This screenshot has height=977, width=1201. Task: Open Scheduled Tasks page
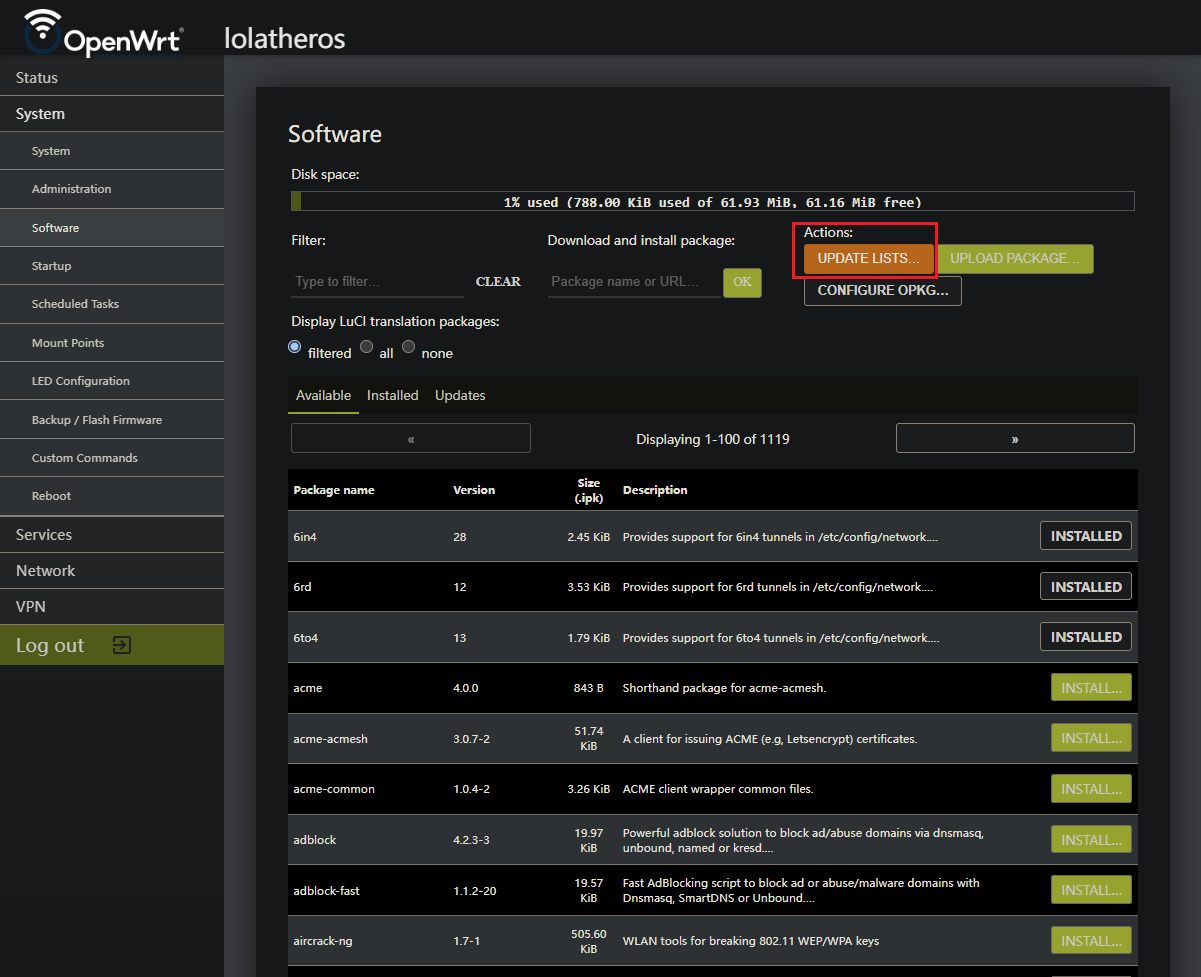pyautogui.click(x=112, y=304)
